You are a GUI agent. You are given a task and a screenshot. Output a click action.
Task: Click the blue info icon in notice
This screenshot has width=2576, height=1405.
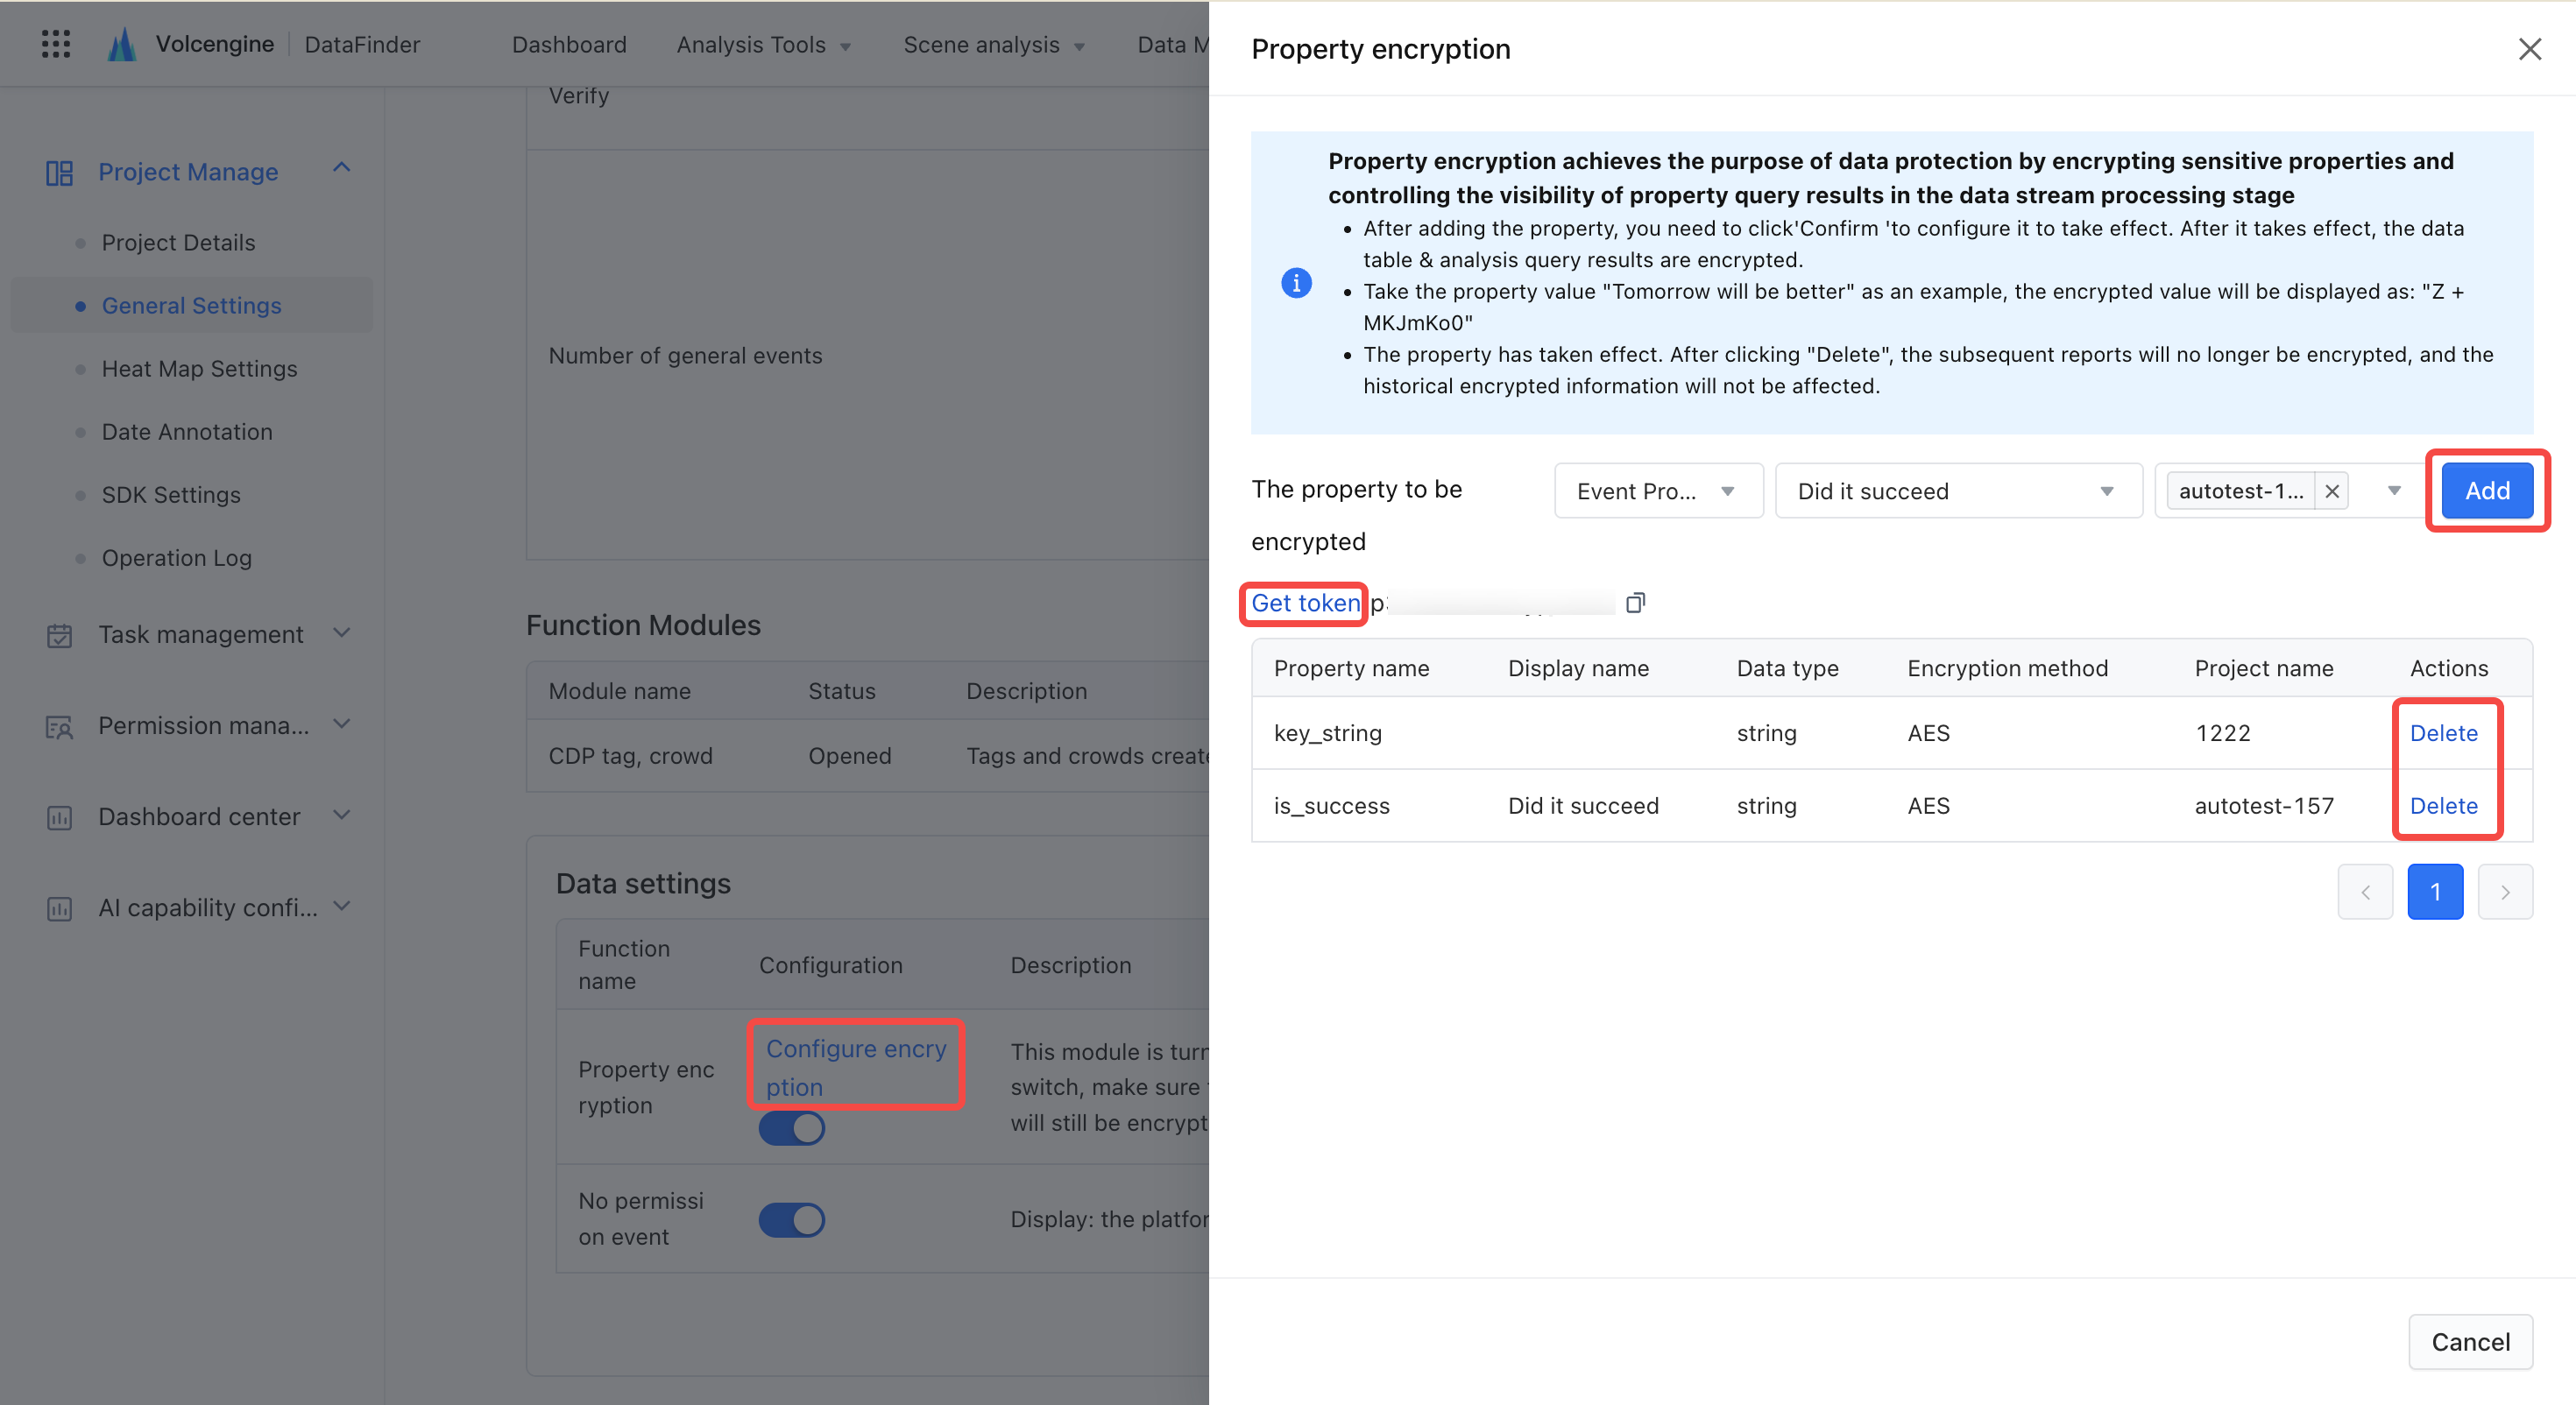click(x=1296, y=283)
